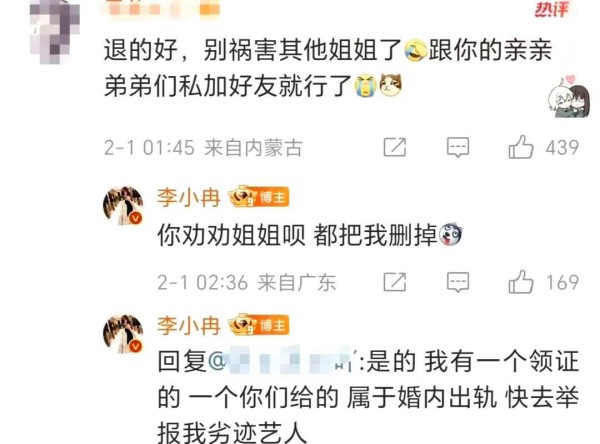Tap the anime couple sticker at right

coord(568,96)
